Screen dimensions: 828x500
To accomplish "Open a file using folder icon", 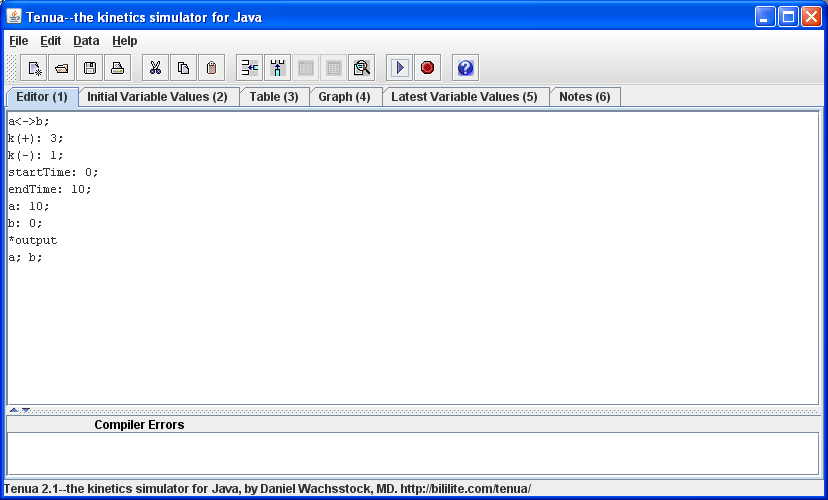I will (61, 68).
